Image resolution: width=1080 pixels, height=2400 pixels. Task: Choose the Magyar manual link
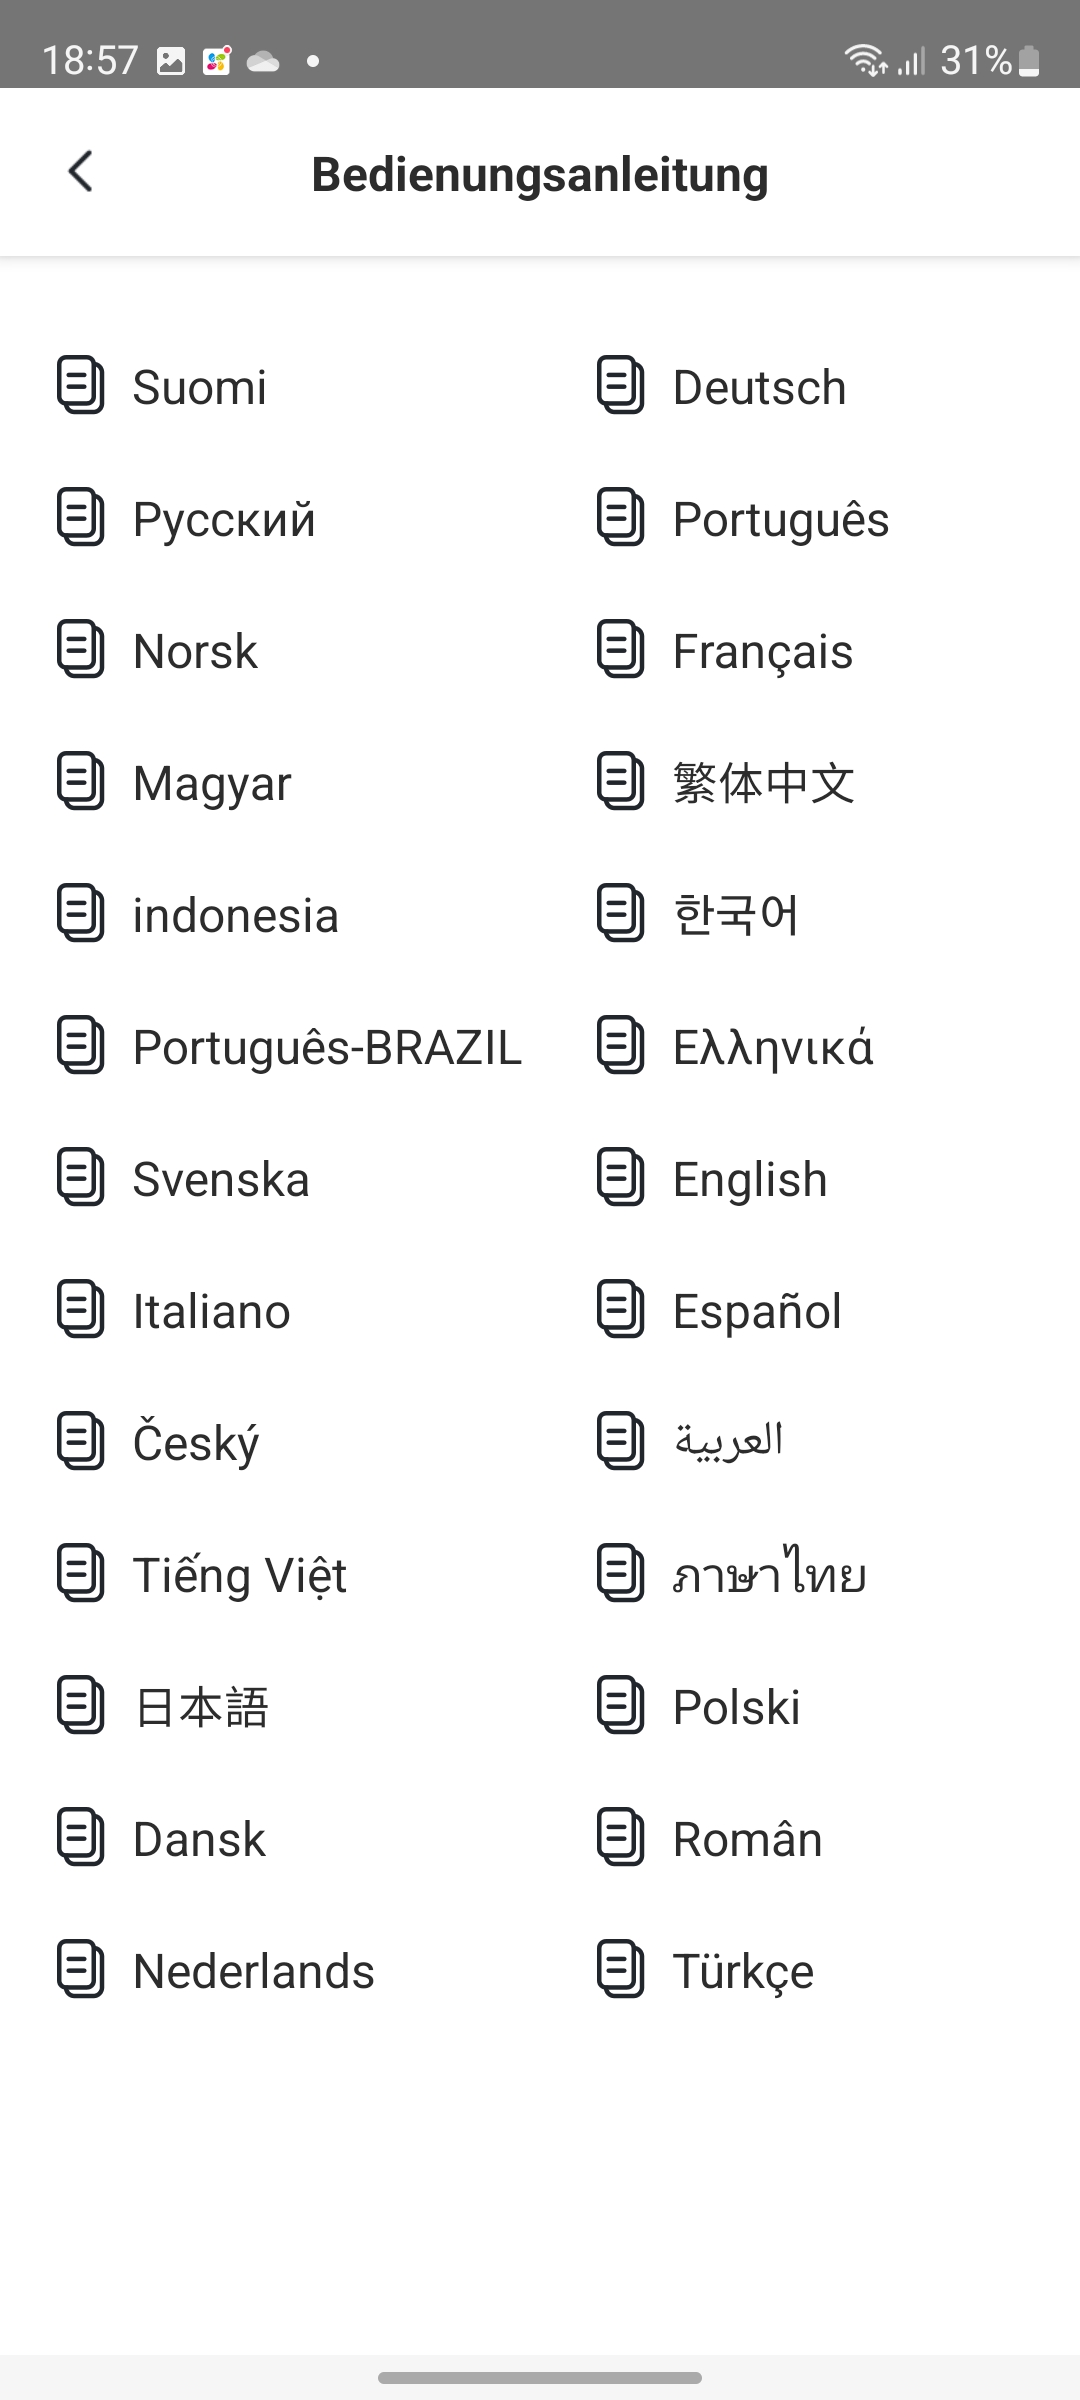click(212, 783)
